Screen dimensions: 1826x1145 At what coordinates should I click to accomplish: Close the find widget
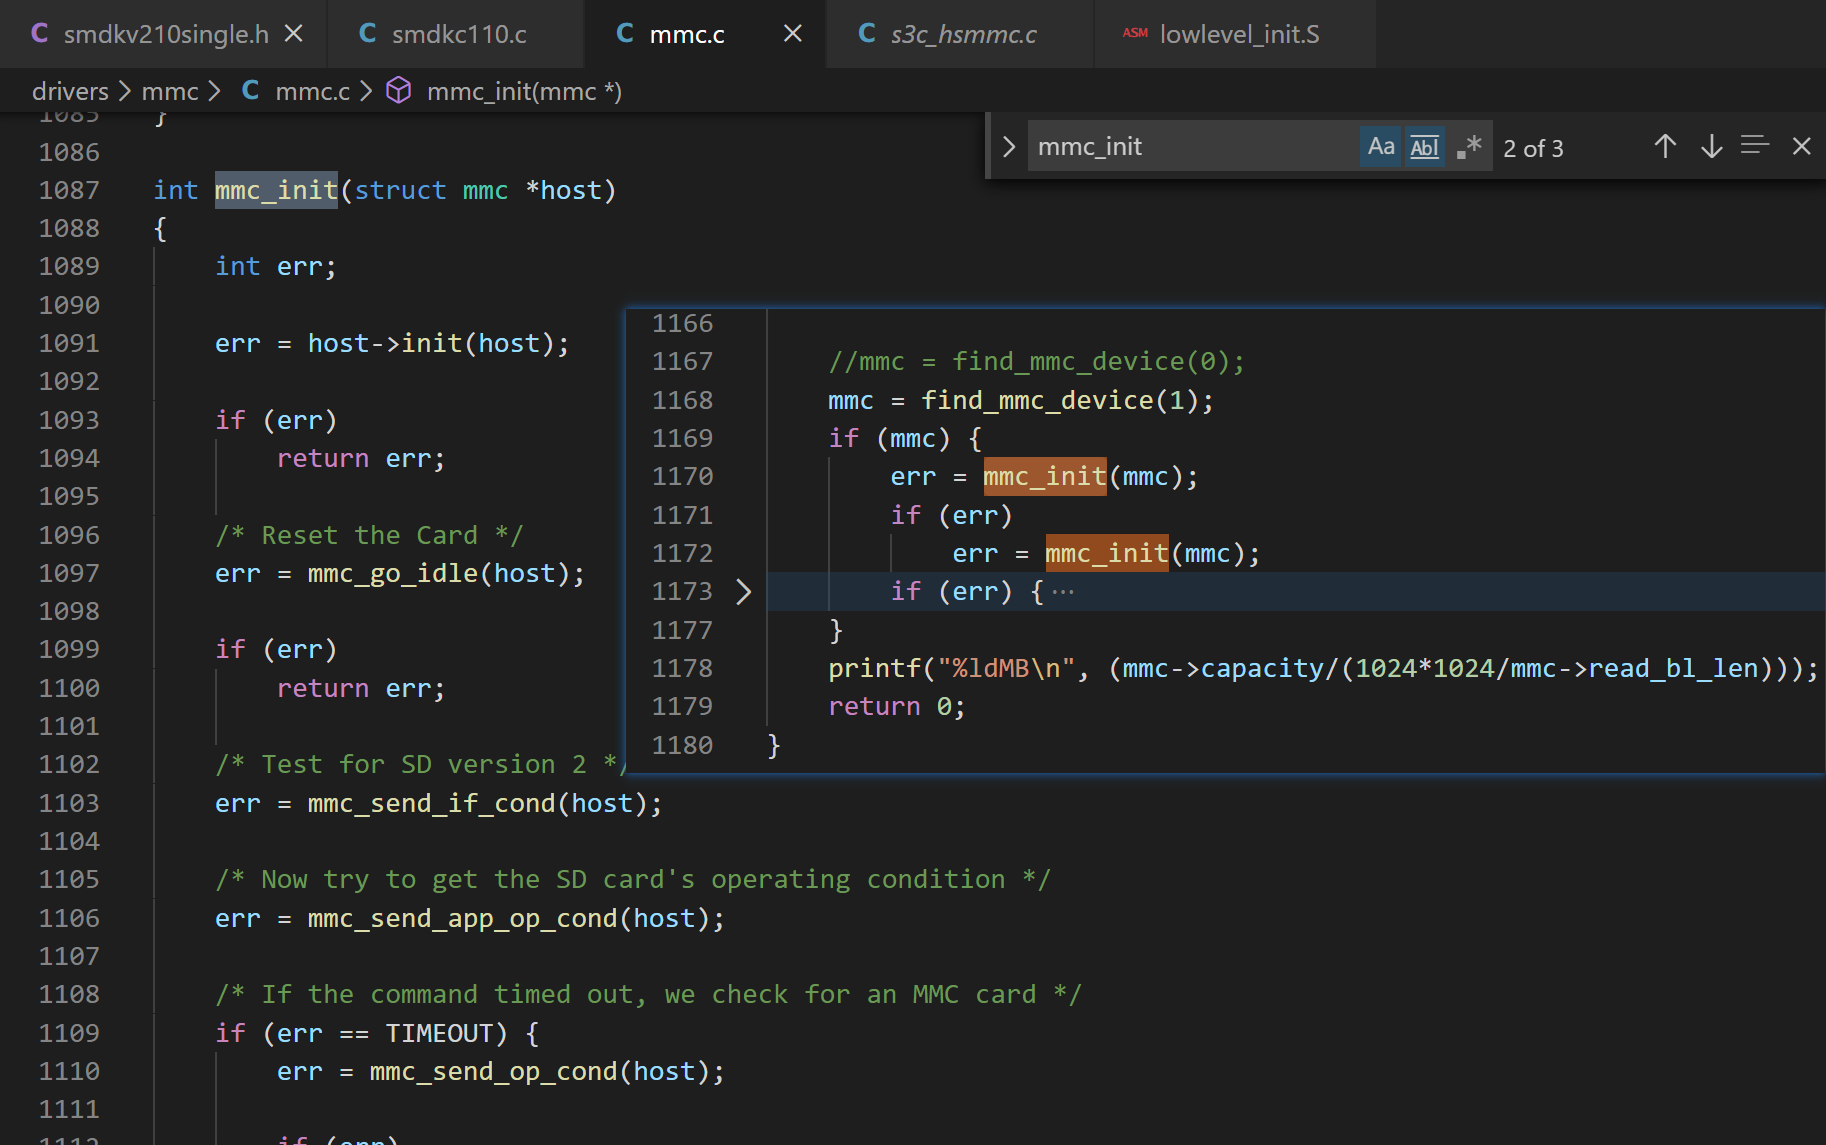coord(1802,147)
